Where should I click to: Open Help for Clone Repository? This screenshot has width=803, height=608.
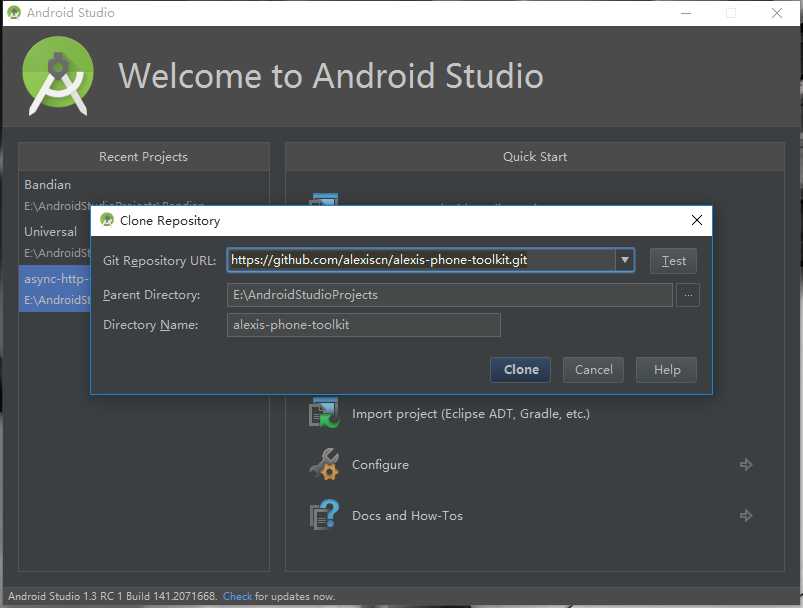(x=666, y=369)
